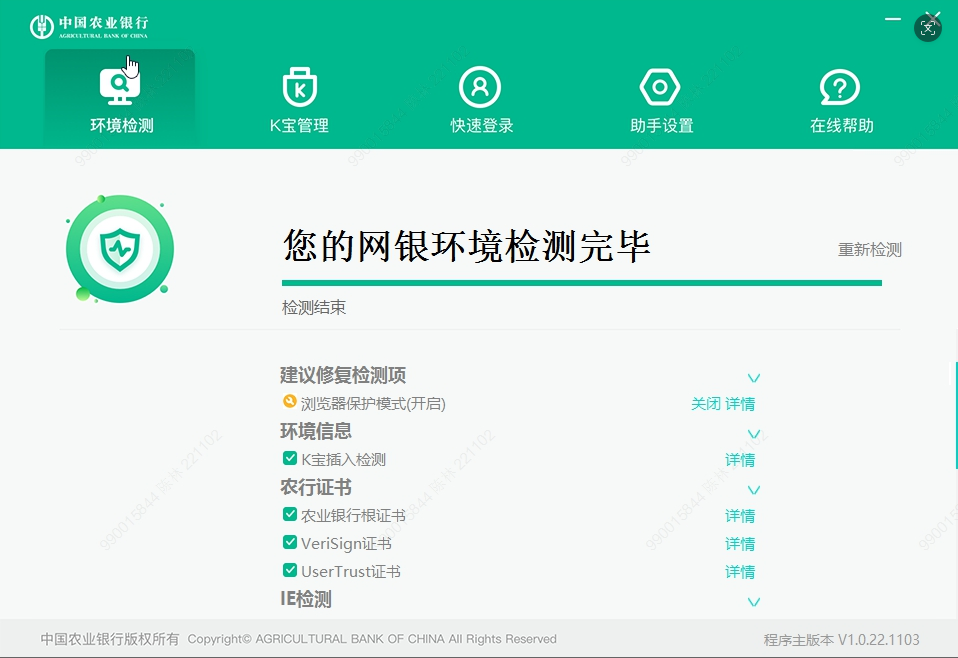The height and width of the screenshot is (658, 958).
Task: View 详情 for K宝插入检测
Action: point(740,460)
